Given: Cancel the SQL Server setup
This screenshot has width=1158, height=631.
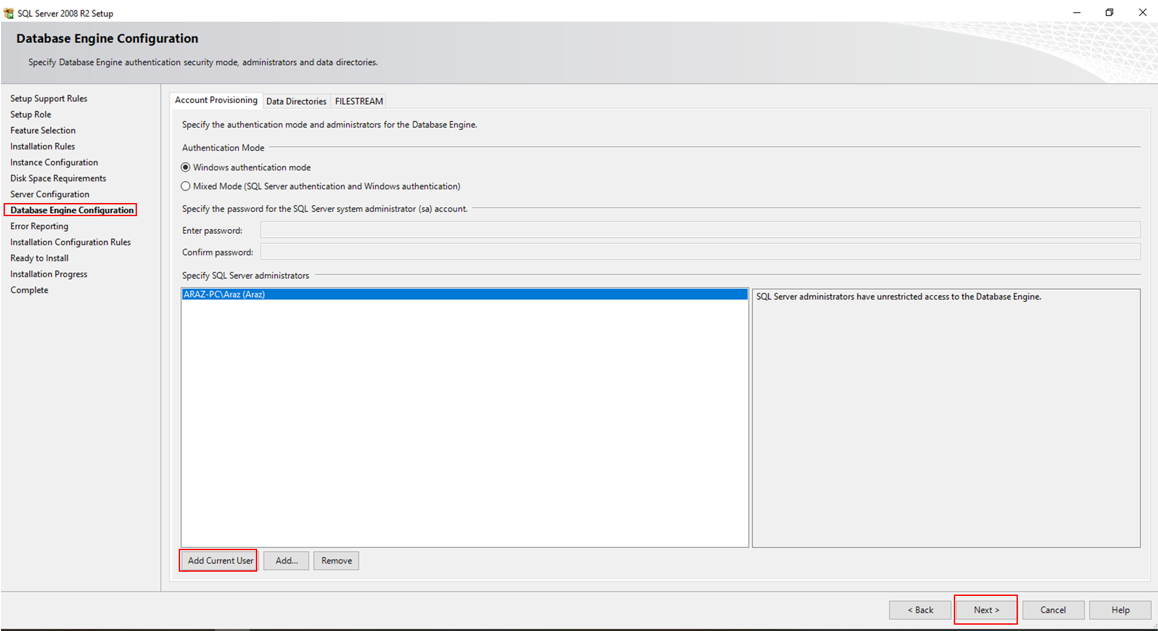Looking at the screenshot, I should coord(1053,610).
